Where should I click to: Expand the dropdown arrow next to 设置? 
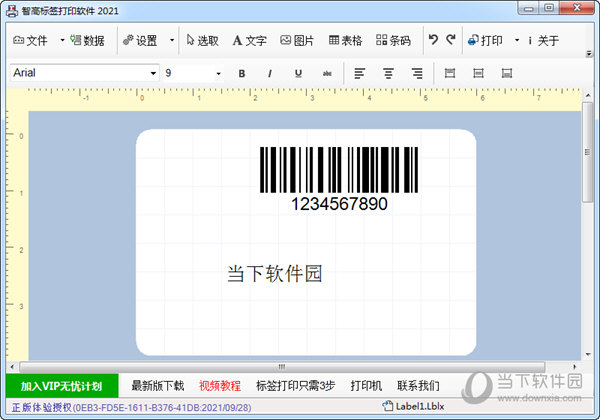(x=172, y=40)
